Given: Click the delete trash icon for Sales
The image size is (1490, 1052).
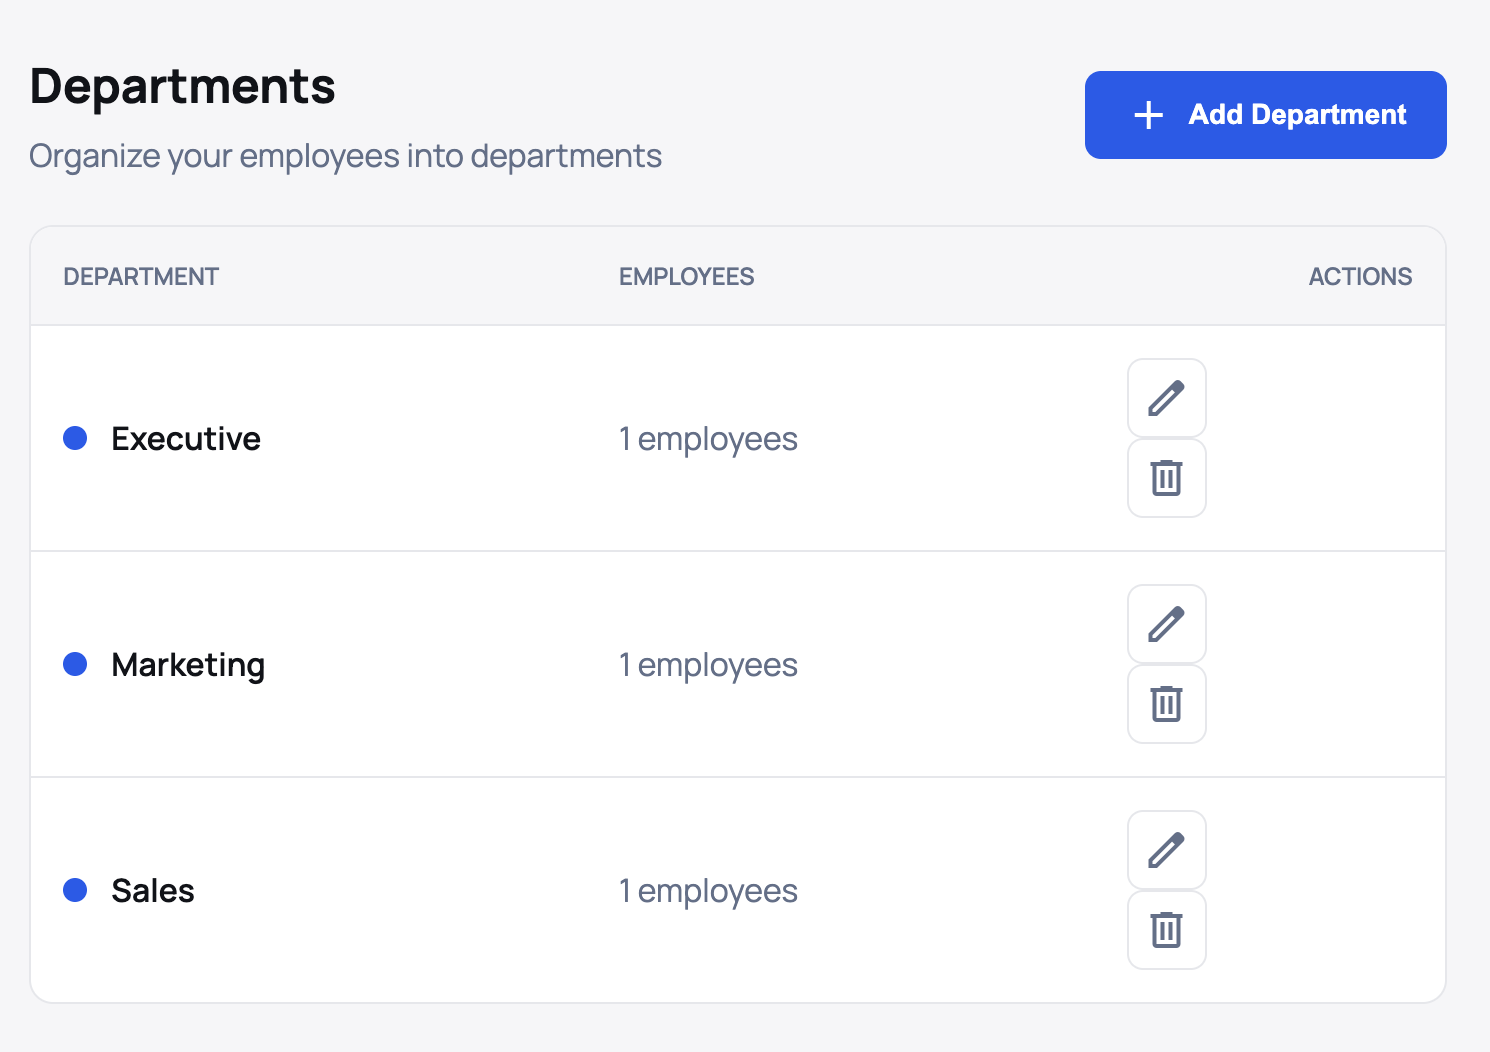Looking at the screenshot, I should click(x=1166, y=930).
